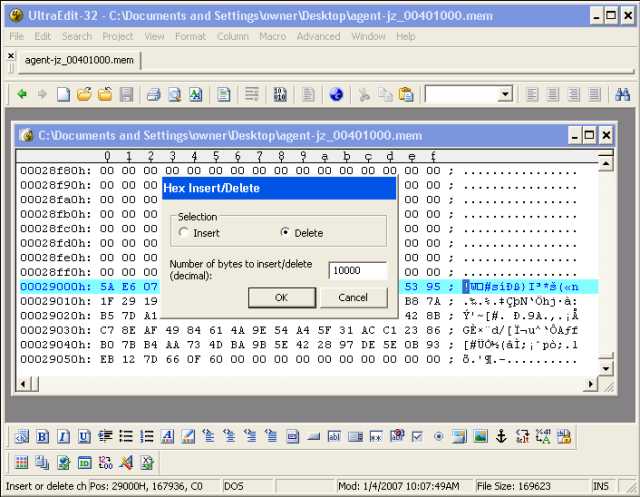Click status bar text Pos: 29000H, 167936, C0
Screen dimensions: 640x497
[146, 486]
